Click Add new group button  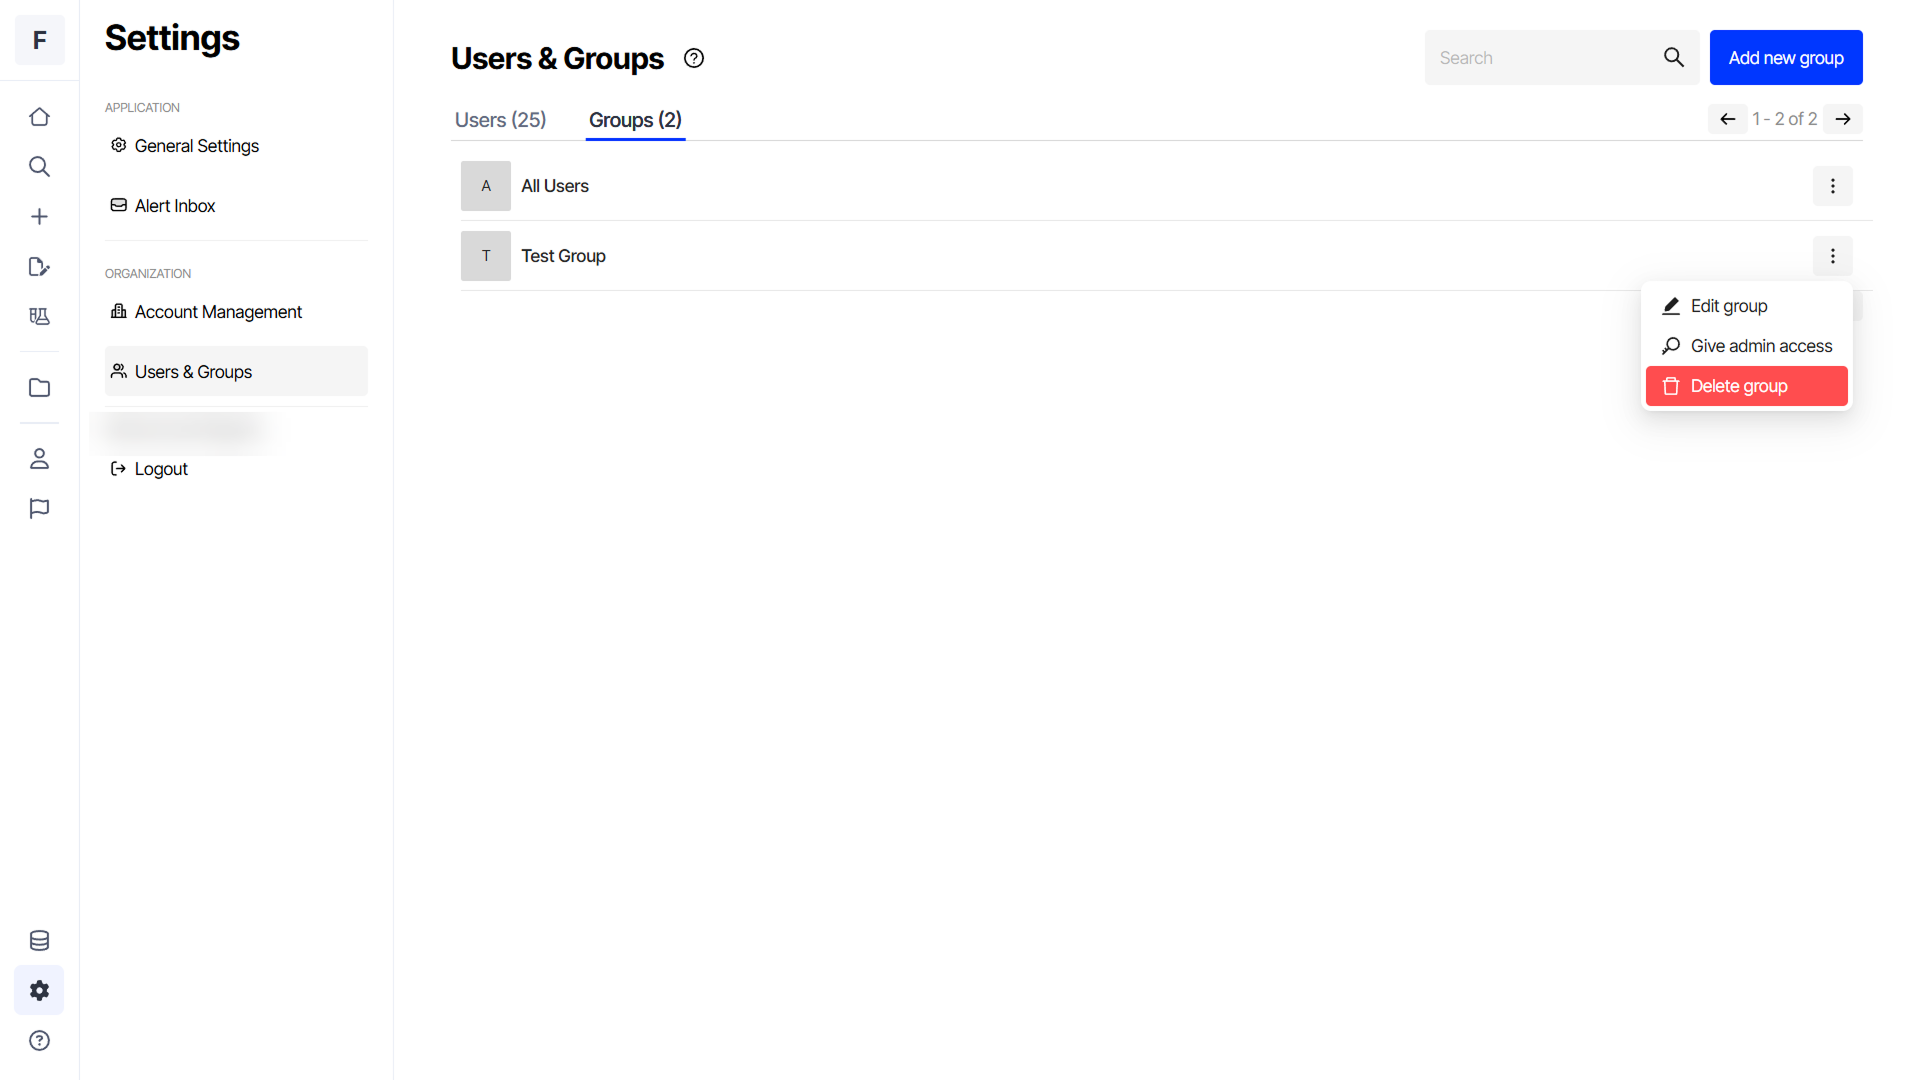pyautogui.click(x=1786, y=57)
